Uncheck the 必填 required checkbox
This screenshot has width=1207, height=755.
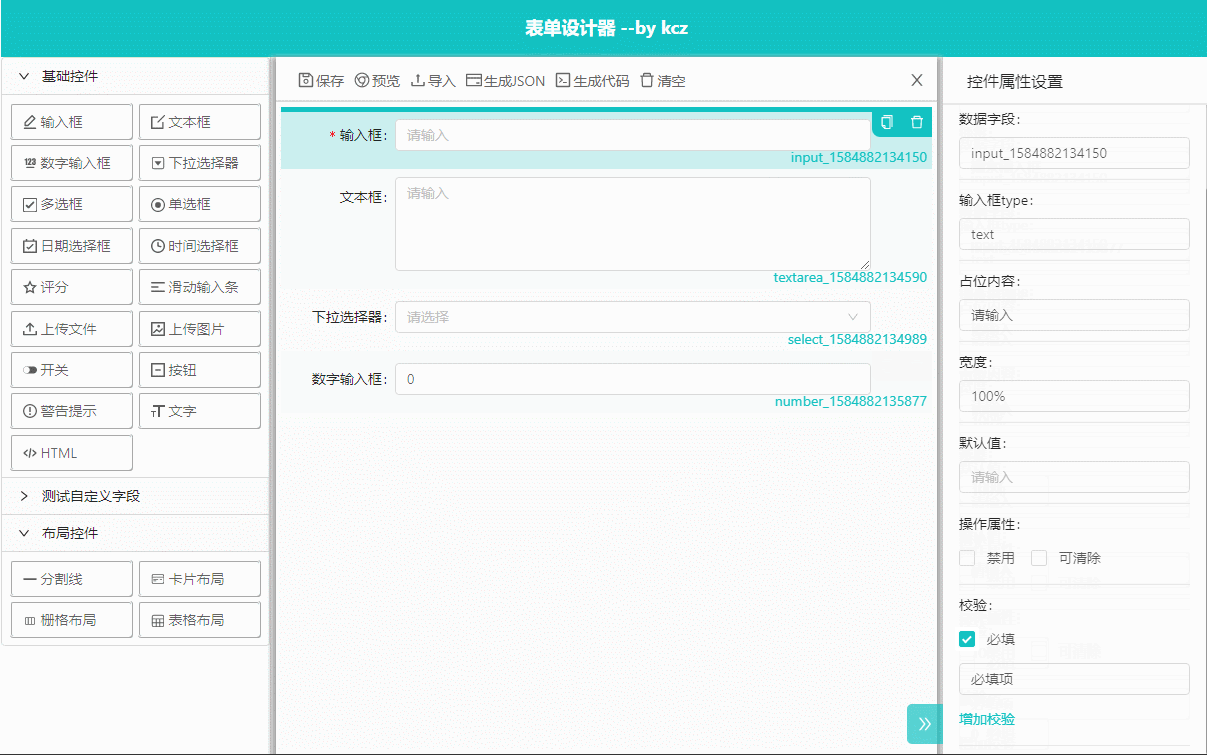pos(966,639)
